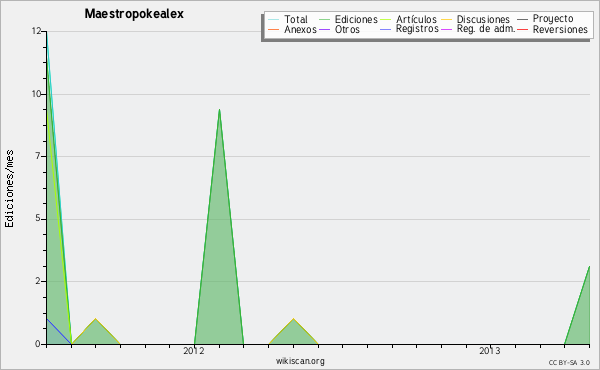Click the wikiscan.org caption
600x370 pixels.
[x=300, y=361]
